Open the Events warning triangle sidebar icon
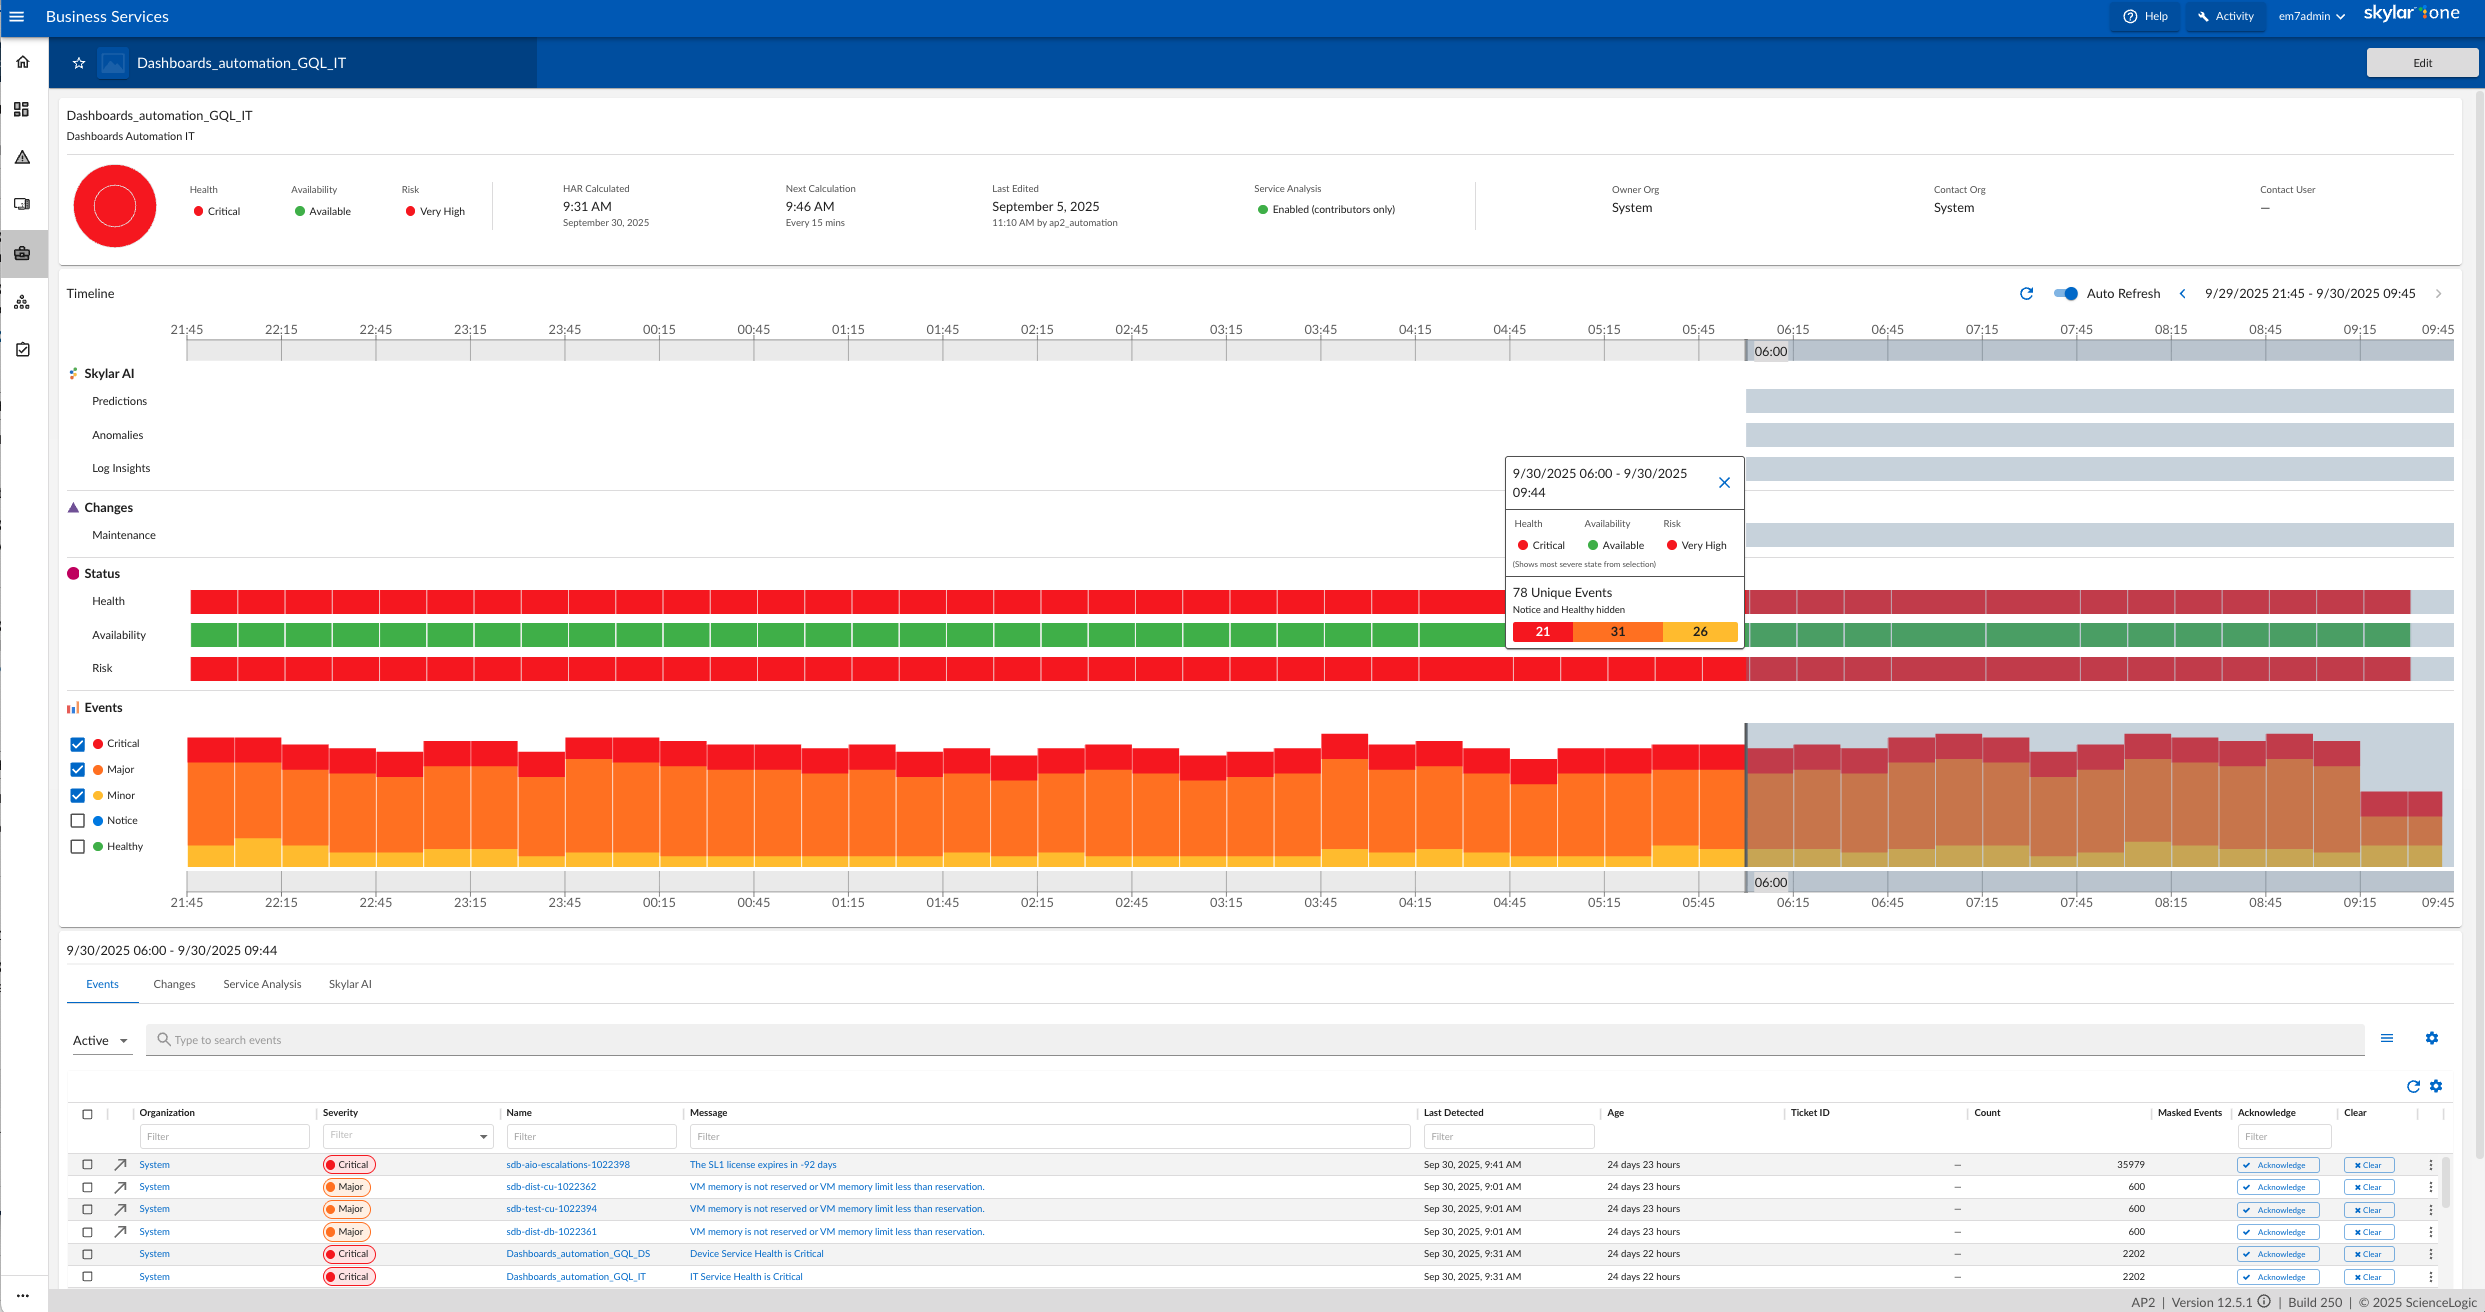 coord(22,157)
